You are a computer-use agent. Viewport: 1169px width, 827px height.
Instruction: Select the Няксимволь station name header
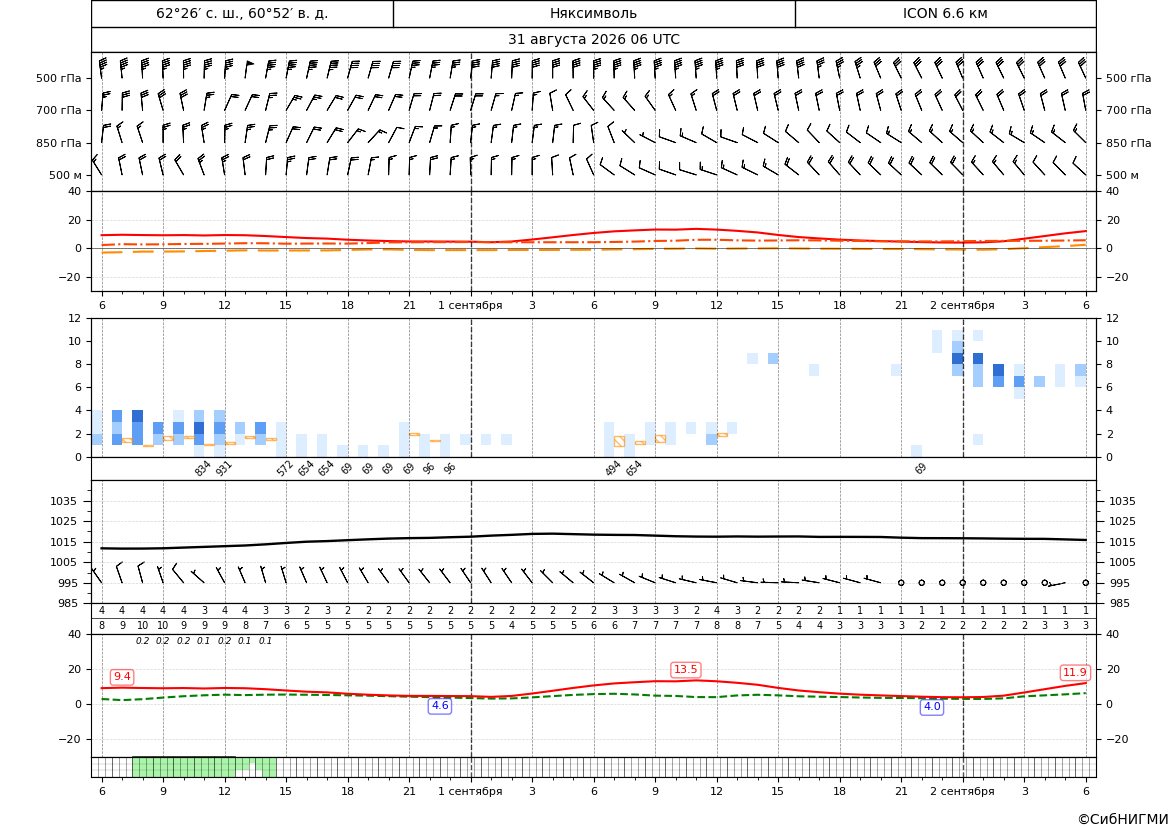coord(593,13)
